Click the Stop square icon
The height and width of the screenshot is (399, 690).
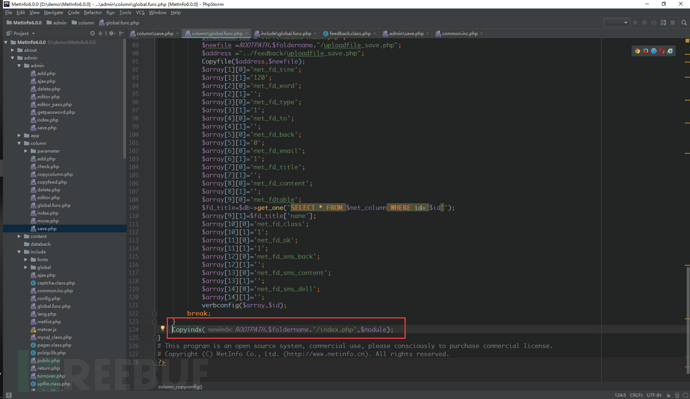point(672,22)
